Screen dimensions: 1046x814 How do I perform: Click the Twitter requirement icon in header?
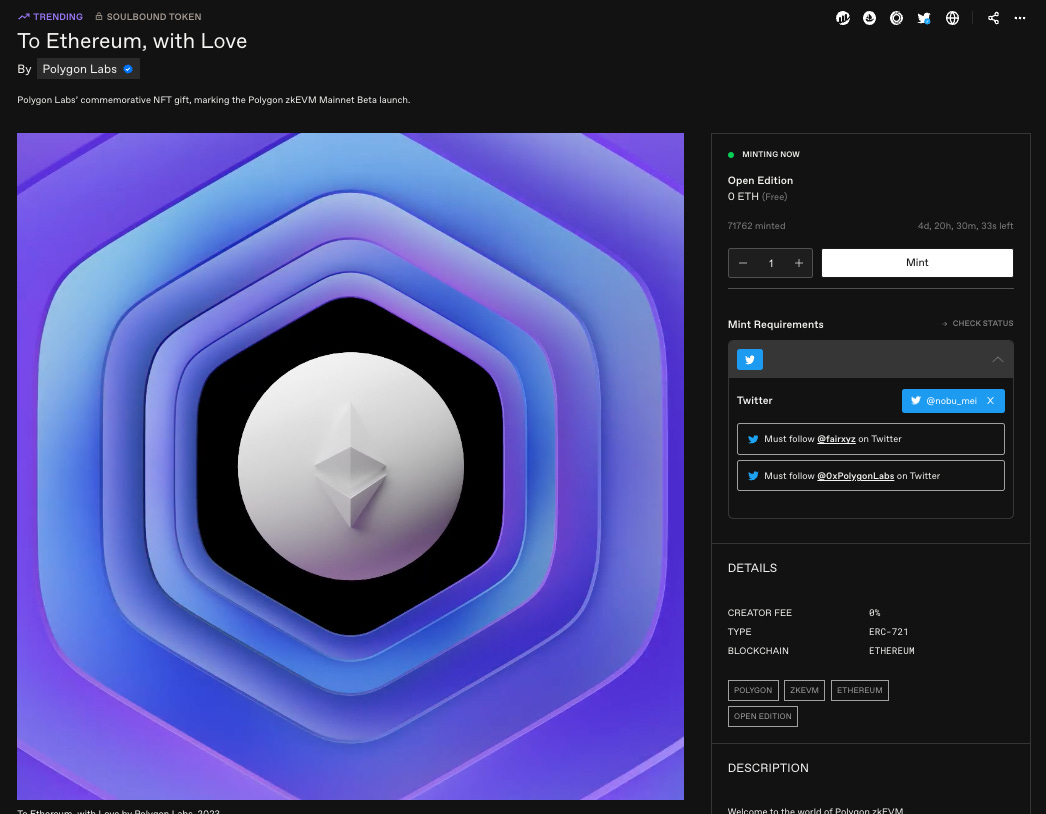[750, 360]
